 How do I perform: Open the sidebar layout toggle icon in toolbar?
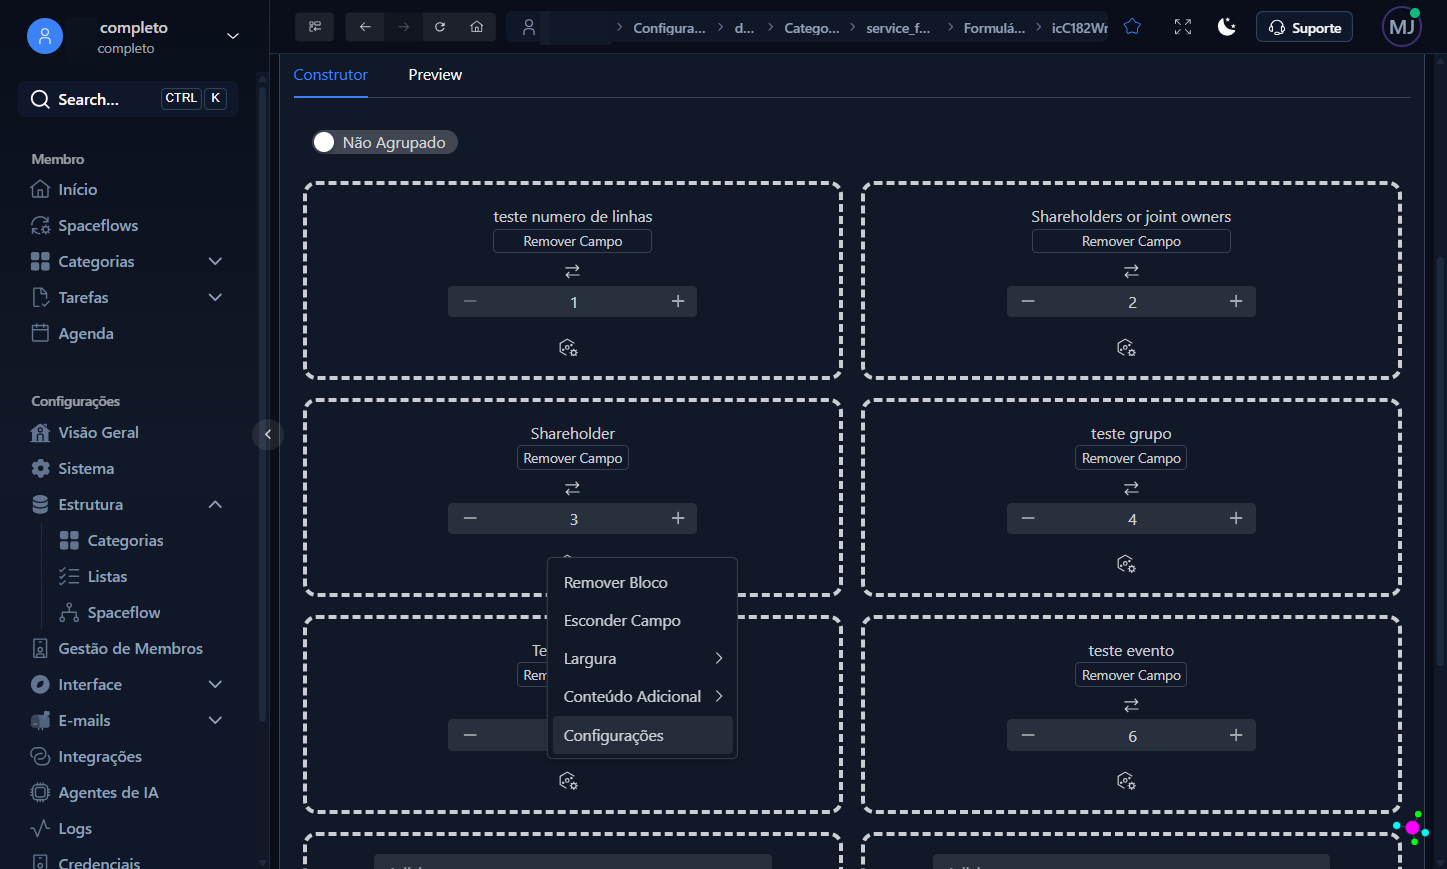pos(315,27)
